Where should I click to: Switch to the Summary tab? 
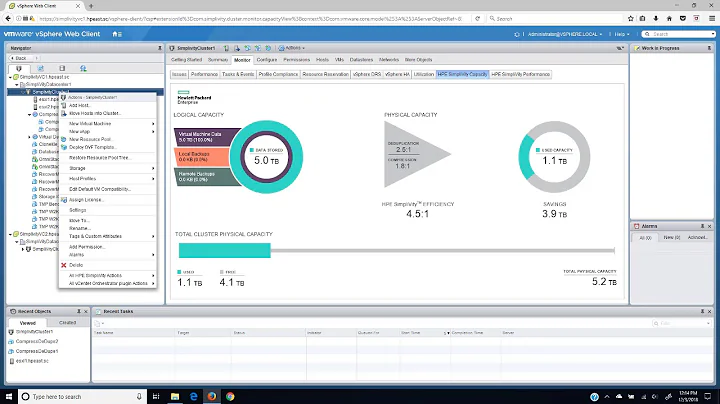[218, 60]
